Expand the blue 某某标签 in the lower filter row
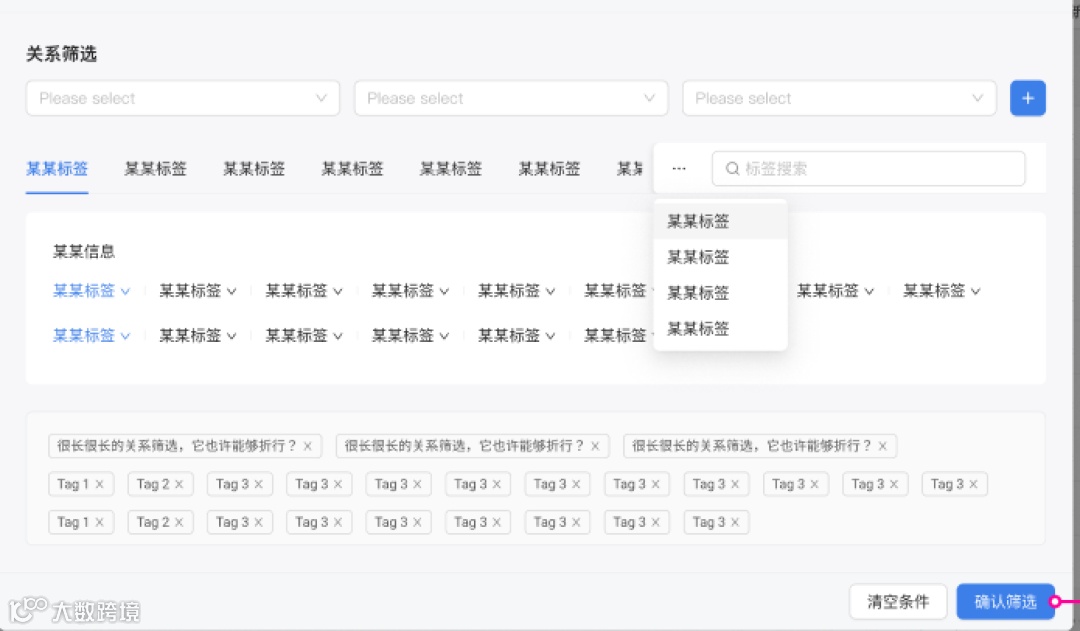The height and width of the screenshot is (631, 1080). pos(92,335)
